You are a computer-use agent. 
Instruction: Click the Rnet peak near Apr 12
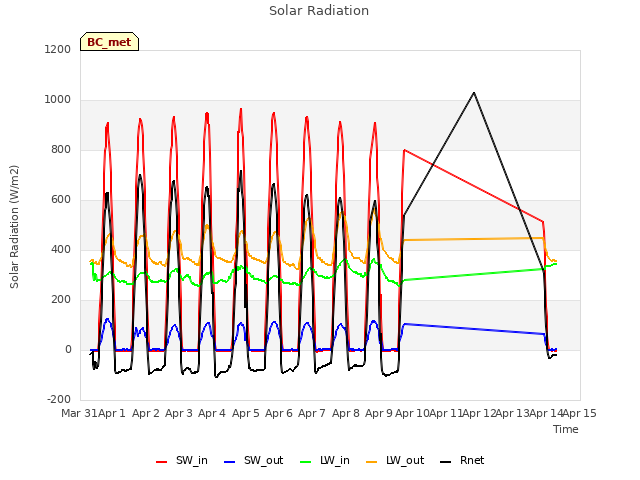coord(474,93)
